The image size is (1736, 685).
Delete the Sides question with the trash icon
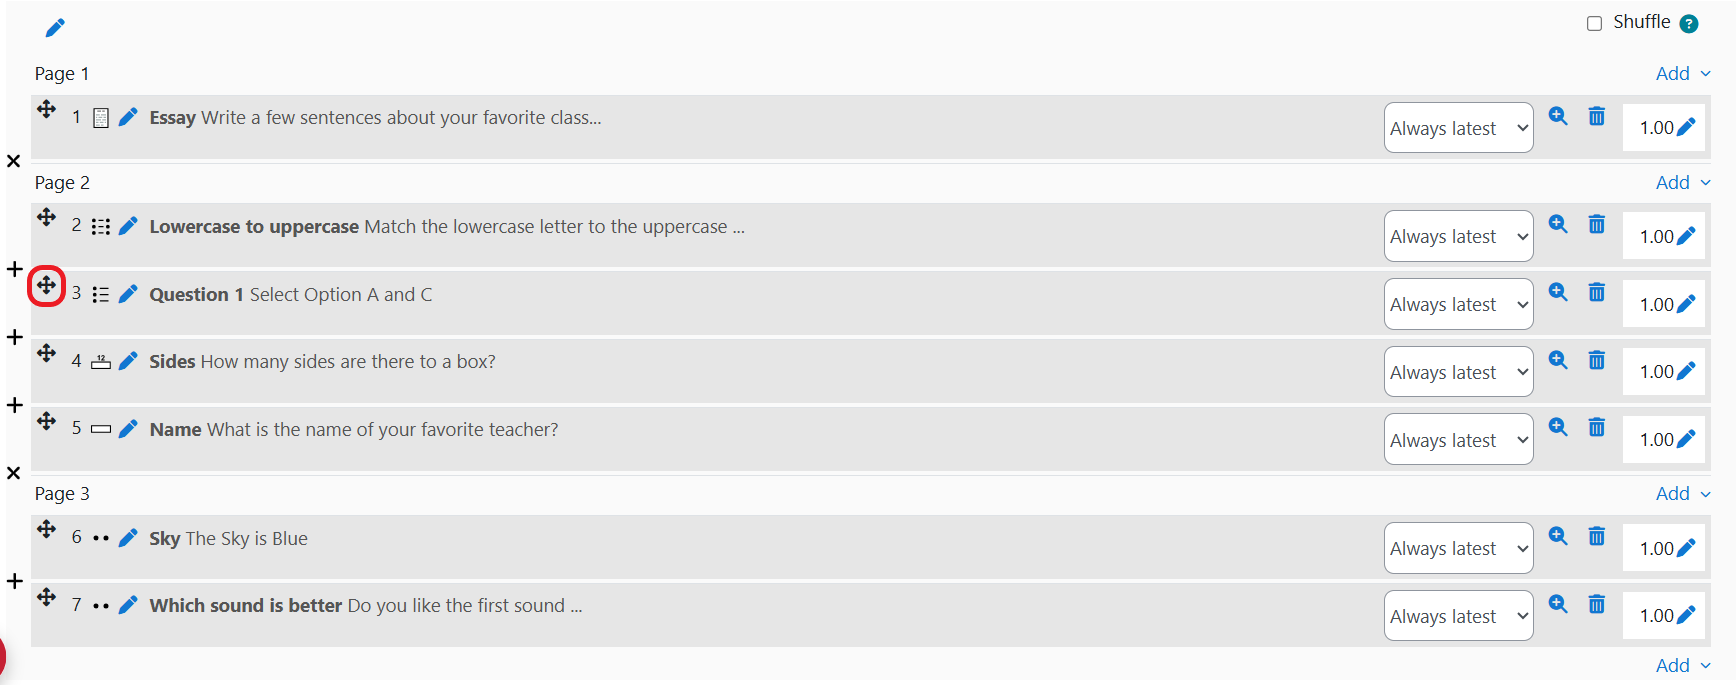1596,360
